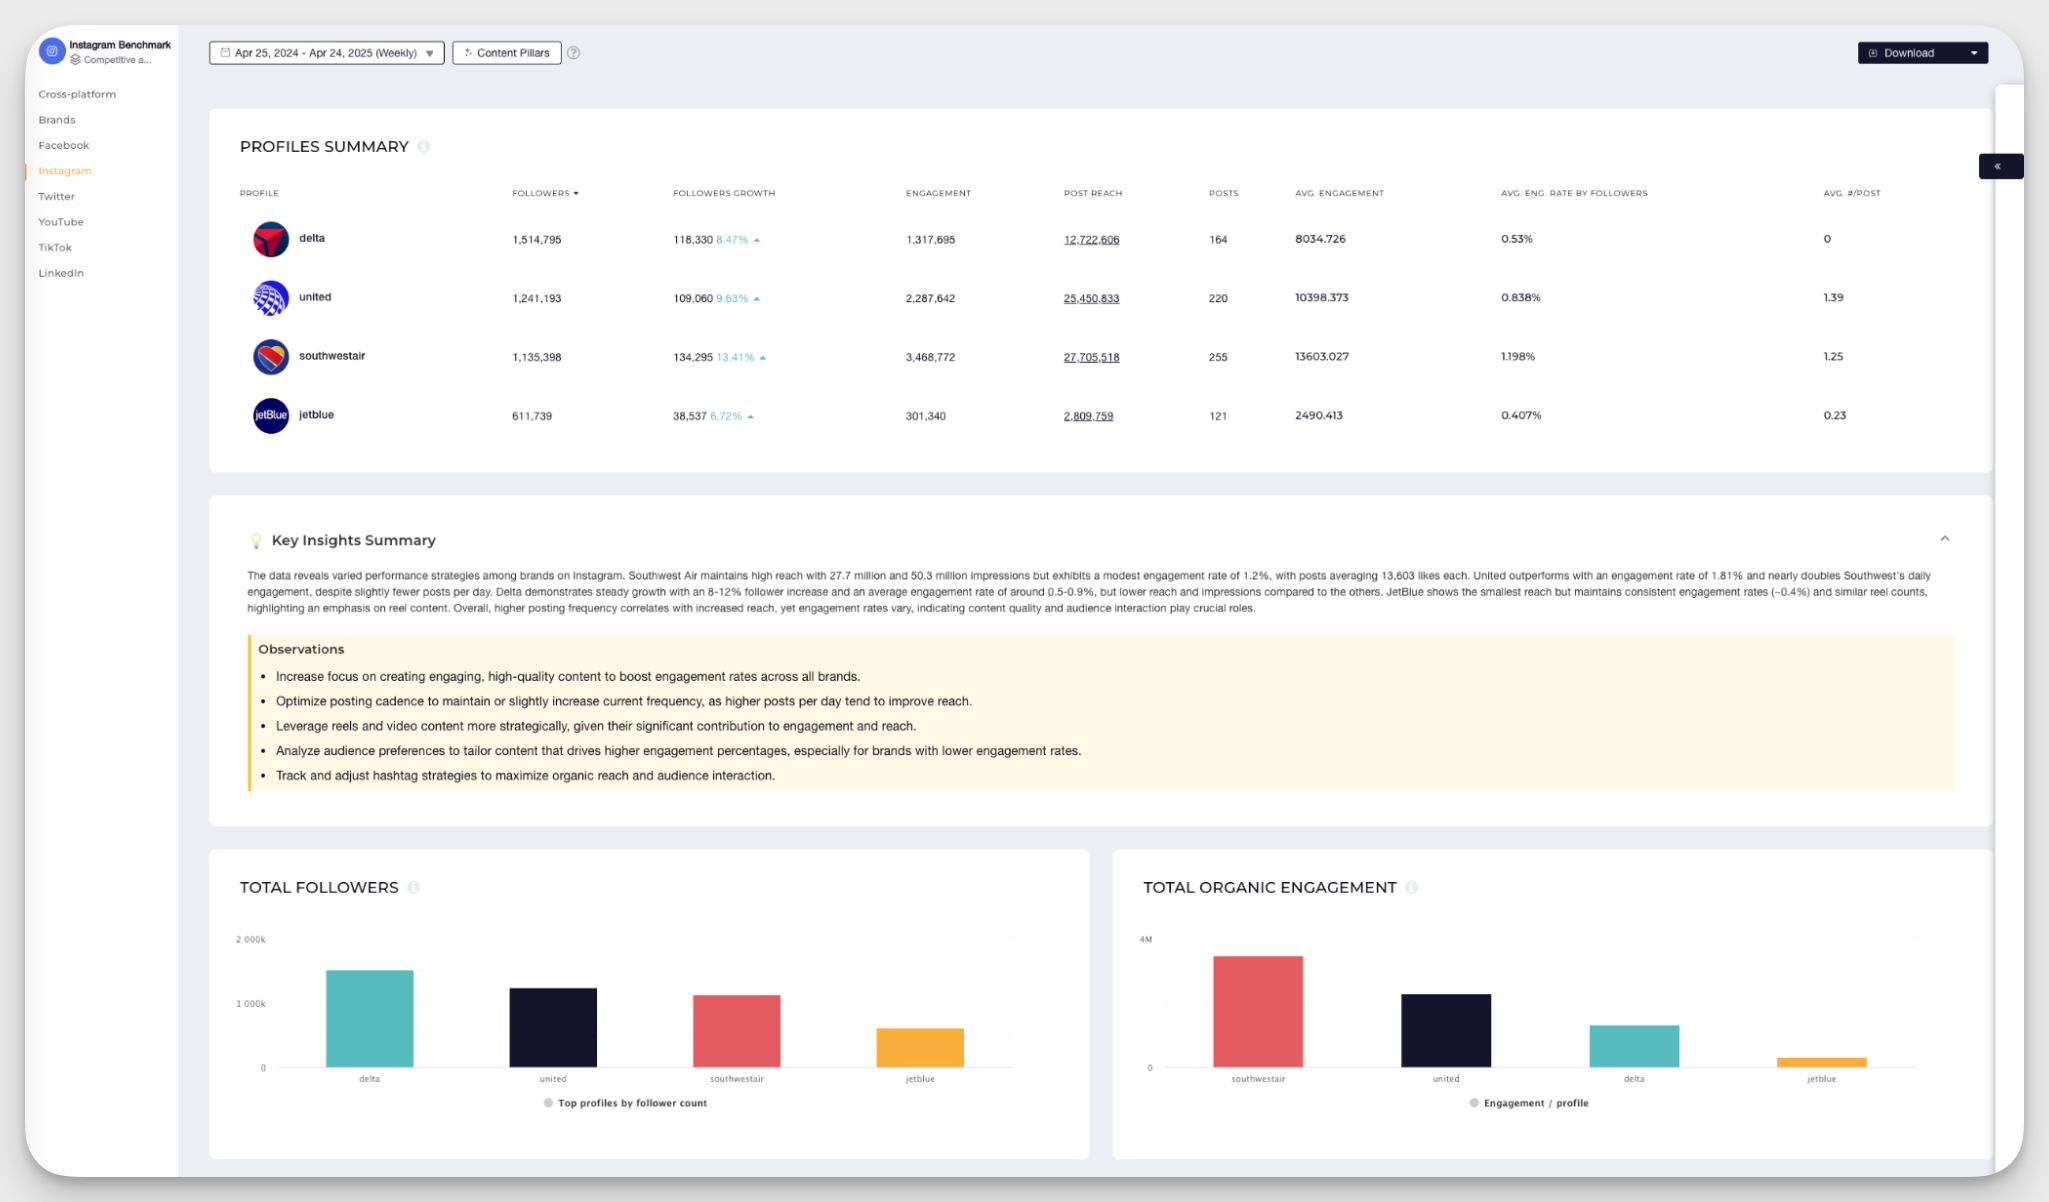Viewport: 2049px width, 1202px height.
Task: Open southwestair post reach 27,705,518 link
Action: pos(1091,357)
